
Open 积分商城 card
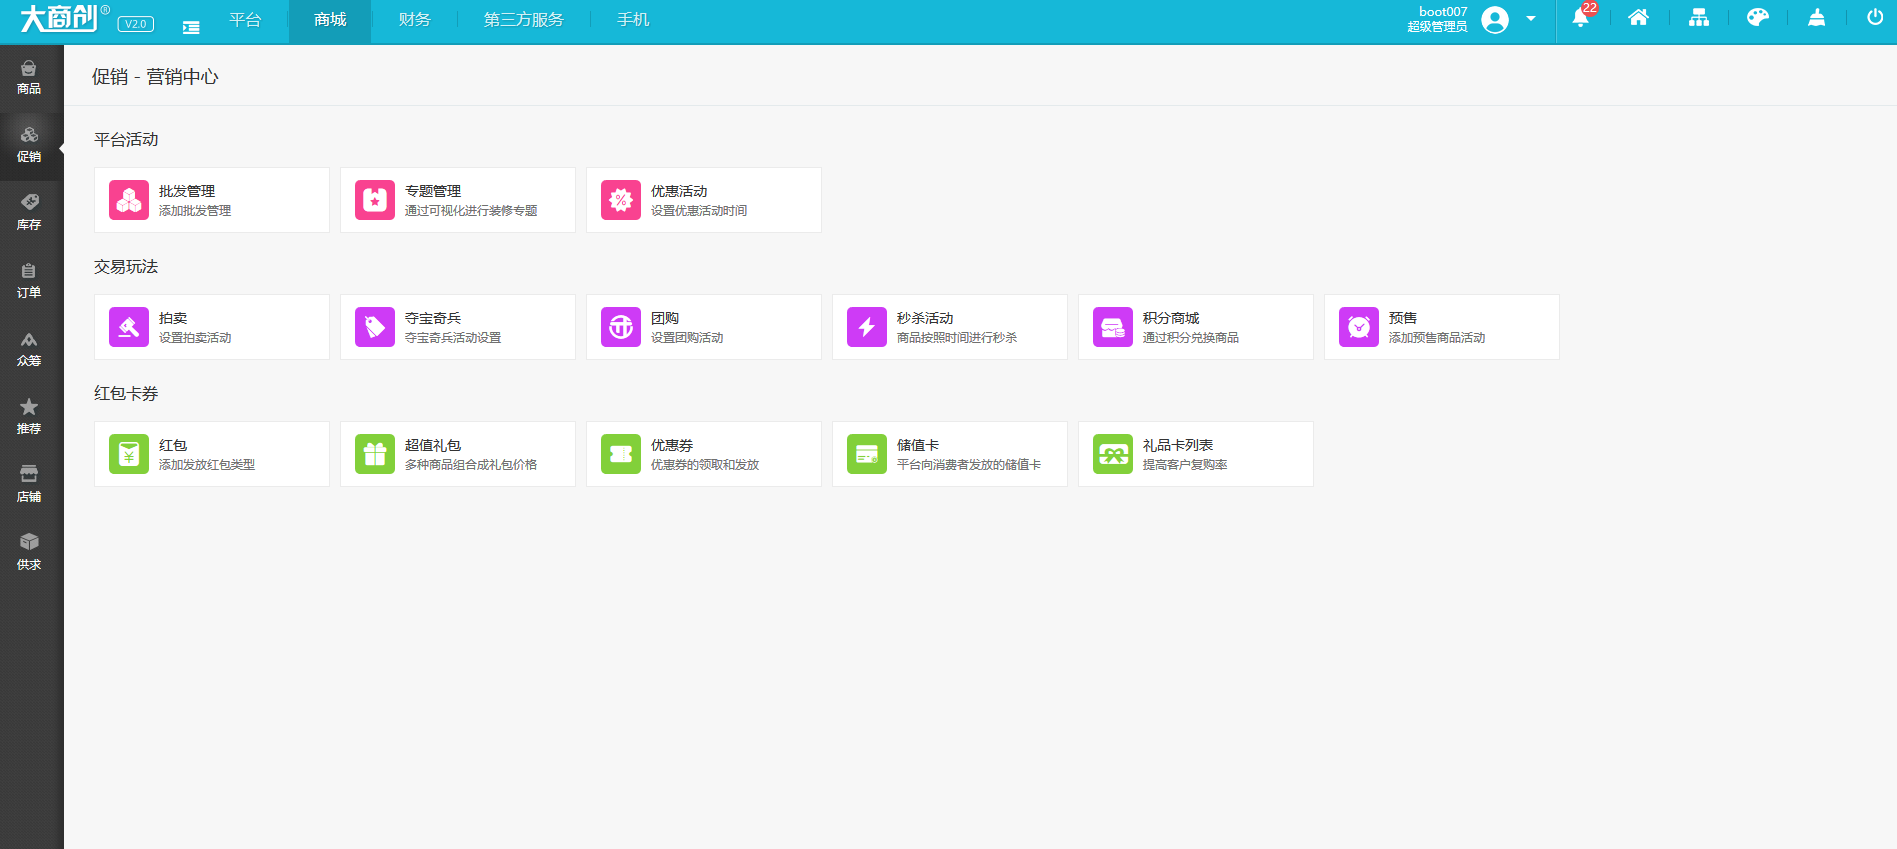click(1195, 327)
